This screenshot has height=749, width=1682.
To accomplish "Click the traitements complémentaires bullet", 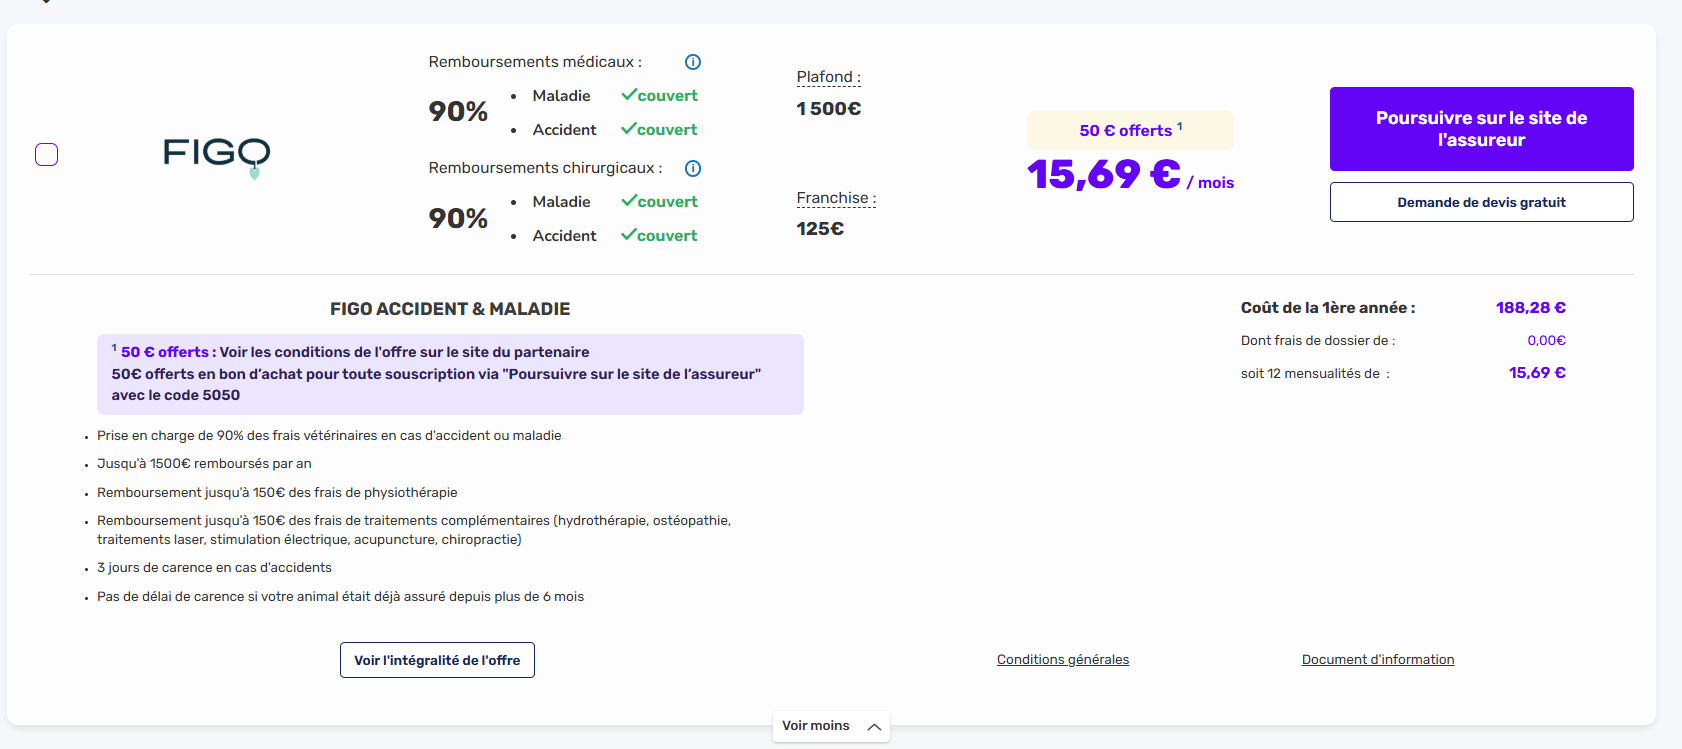I will [x=414, y=530].
